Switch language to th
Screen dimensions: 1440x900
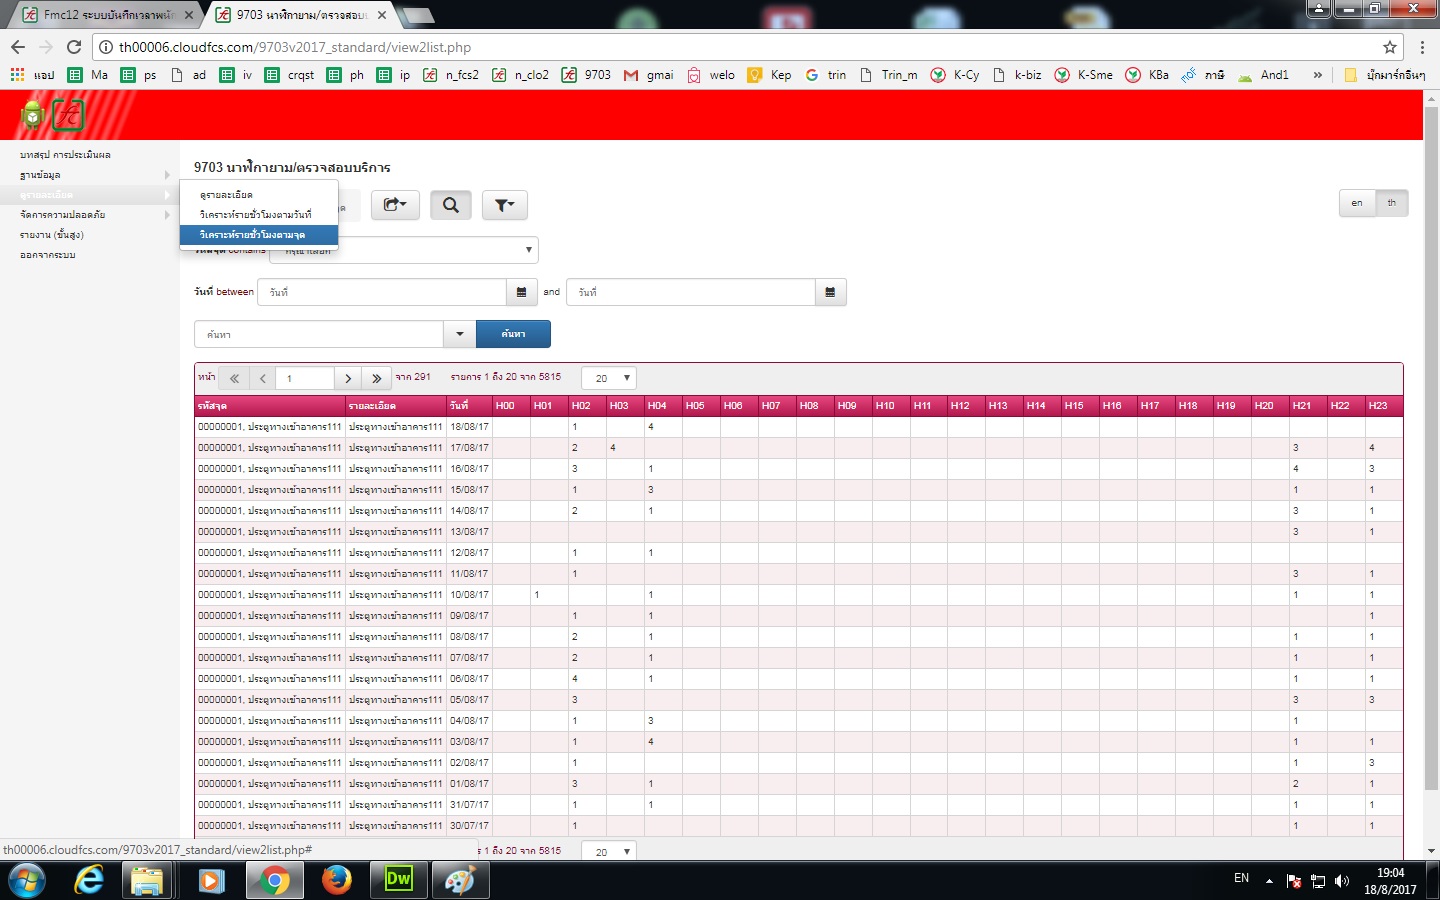1392,203
